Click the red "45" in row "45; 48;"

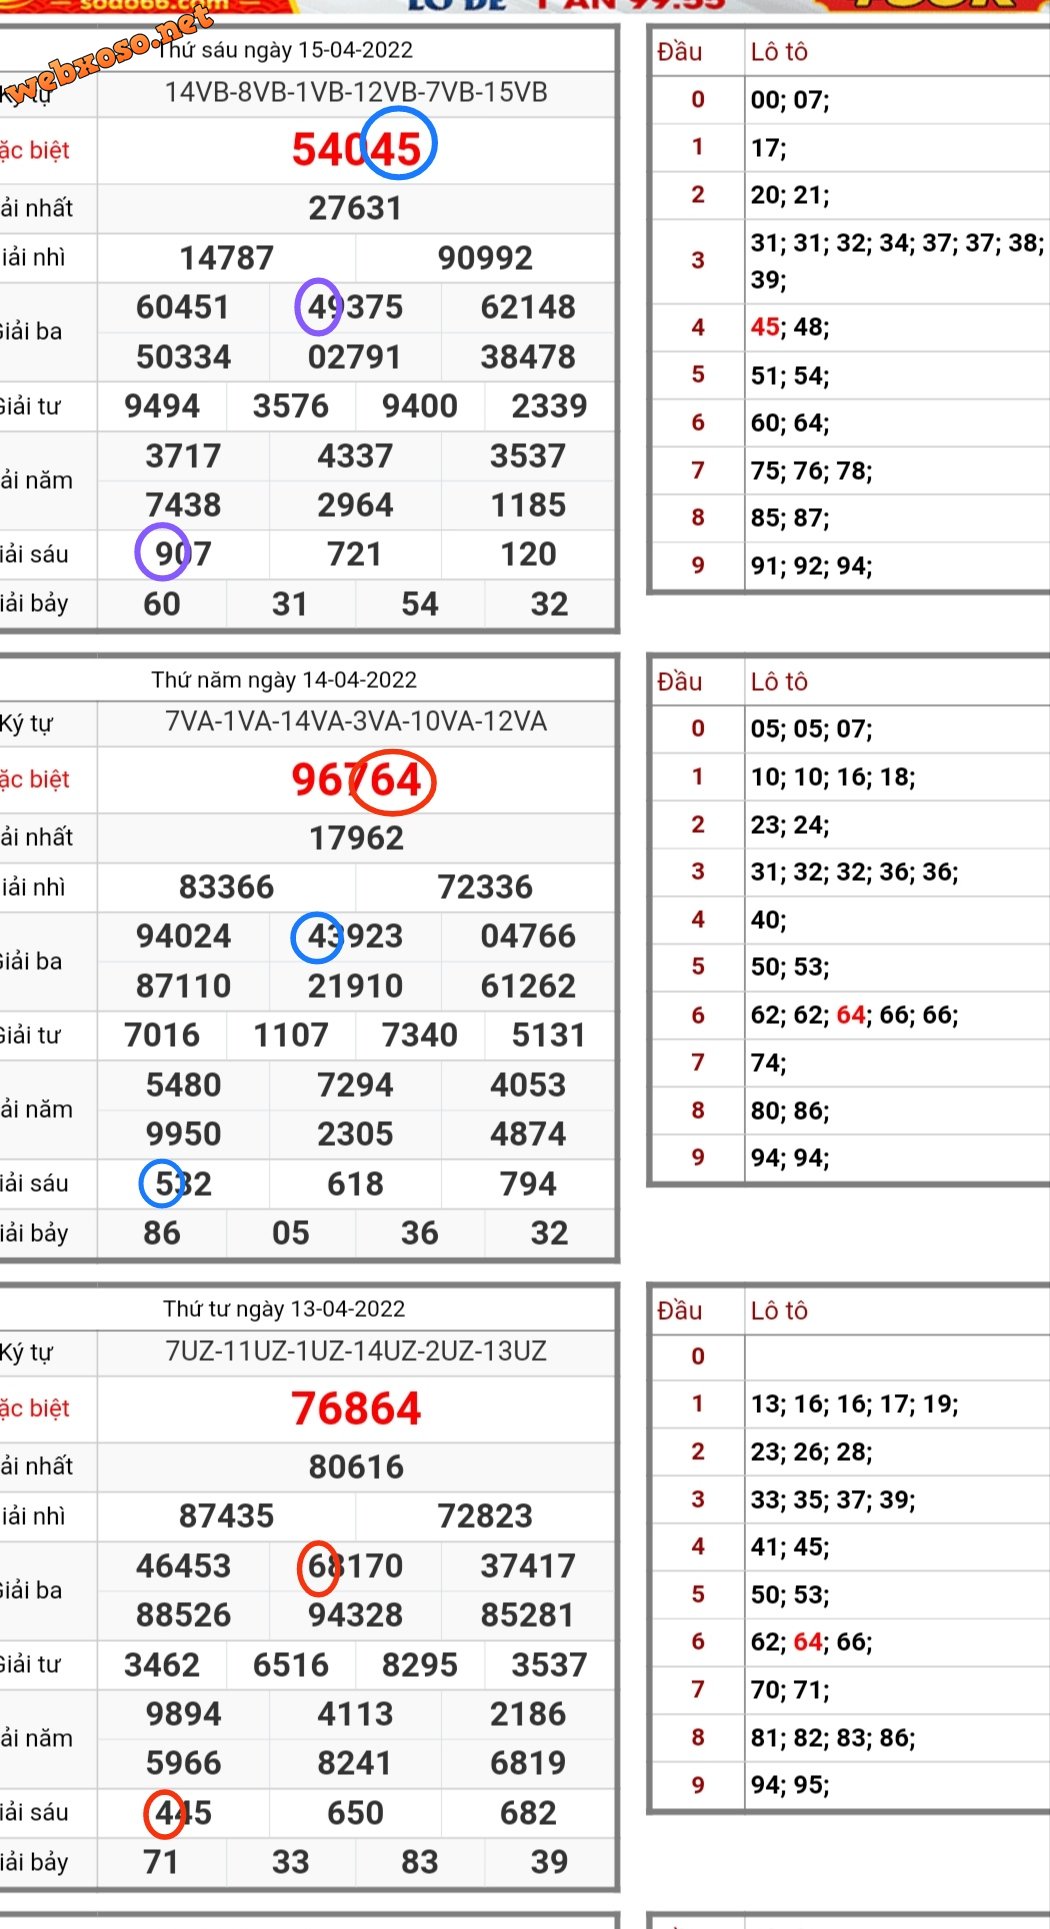(x=765, y=327)
